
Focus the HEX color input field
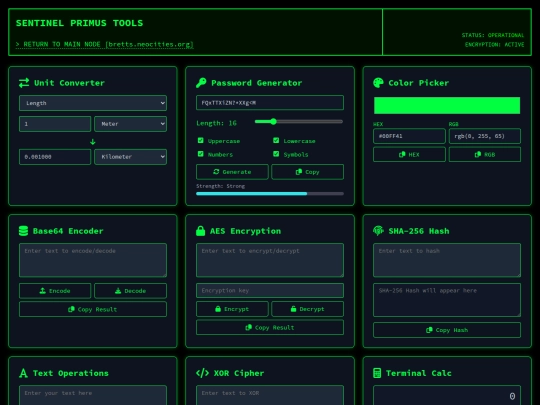(409, 136)
